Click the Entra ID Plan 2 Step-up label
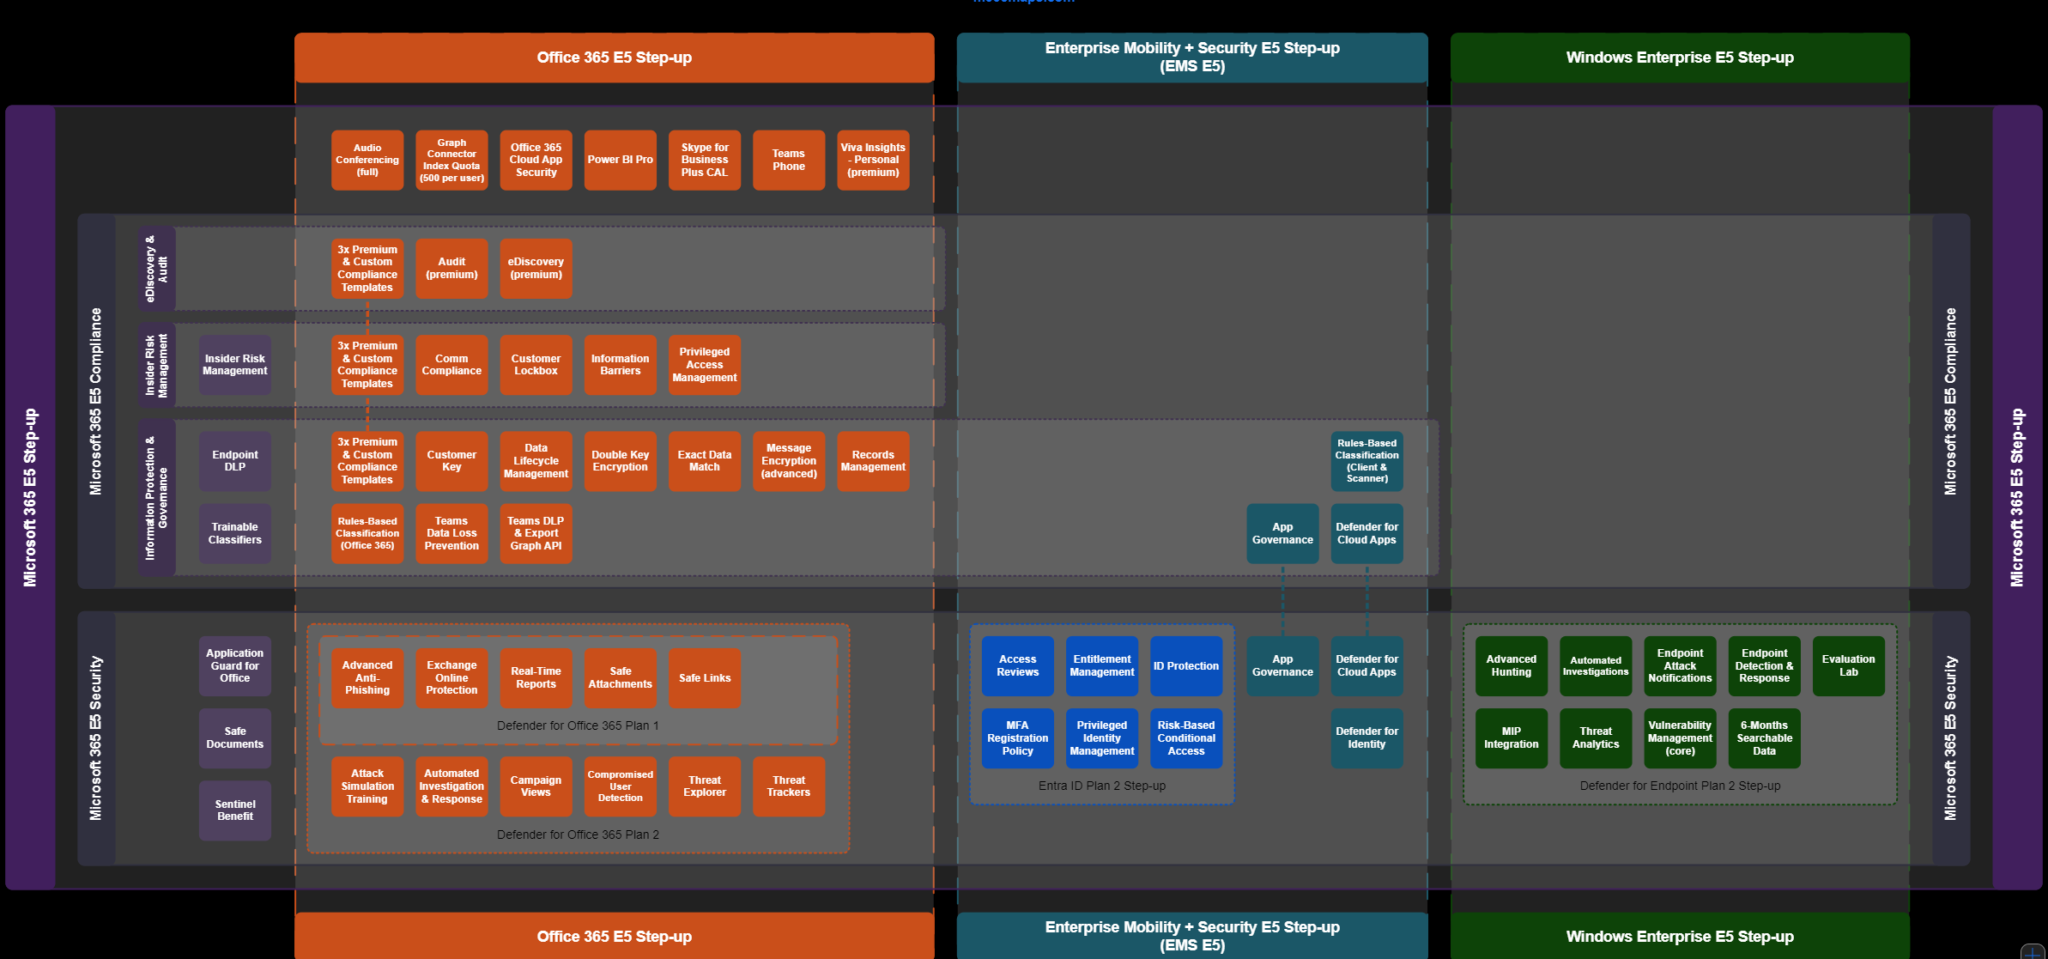 (x=1102, y=786)
